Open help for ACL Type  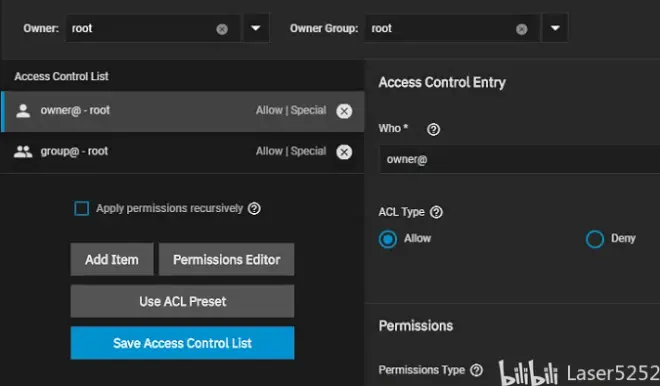[x=436, y=212]
